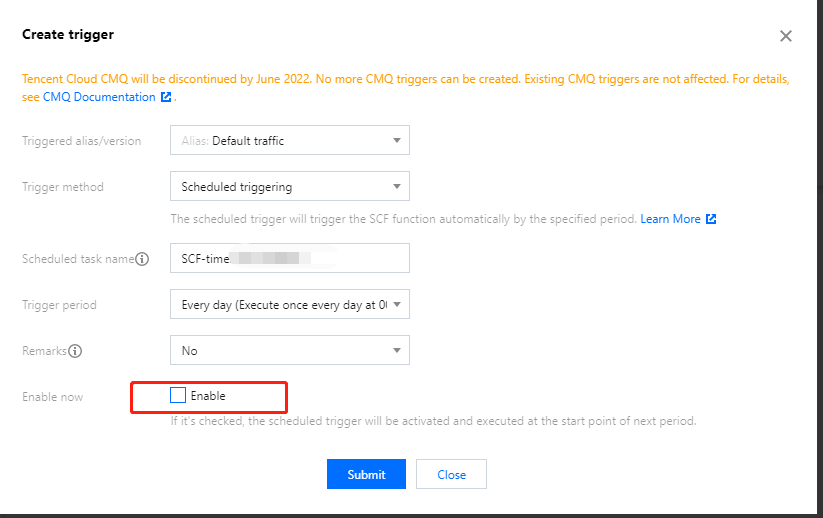Open the CMQ Documentation link
Image resolution: width=823 pixels, height=518 pixels.
click(x=99, y=97)
